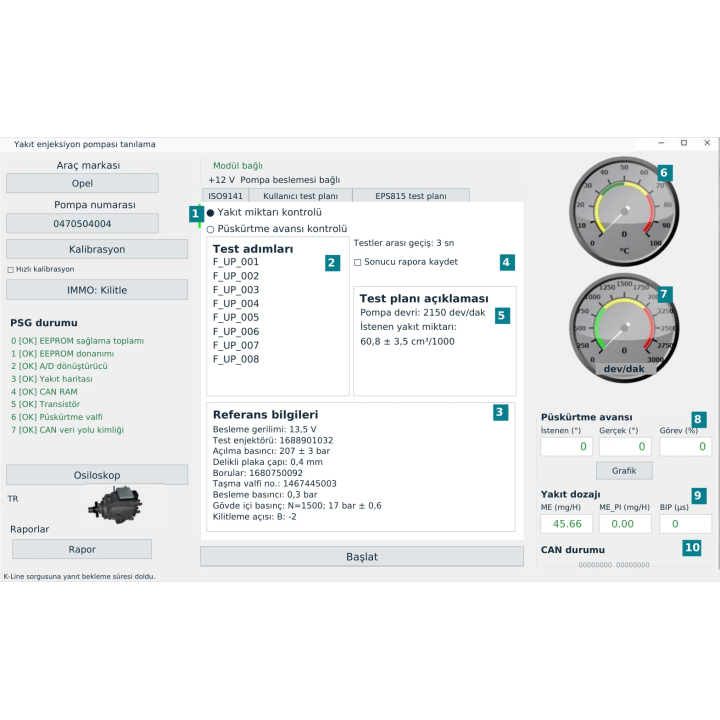Click status line Püskürtme valfi
Screen dimensions: 720x720
56,417
